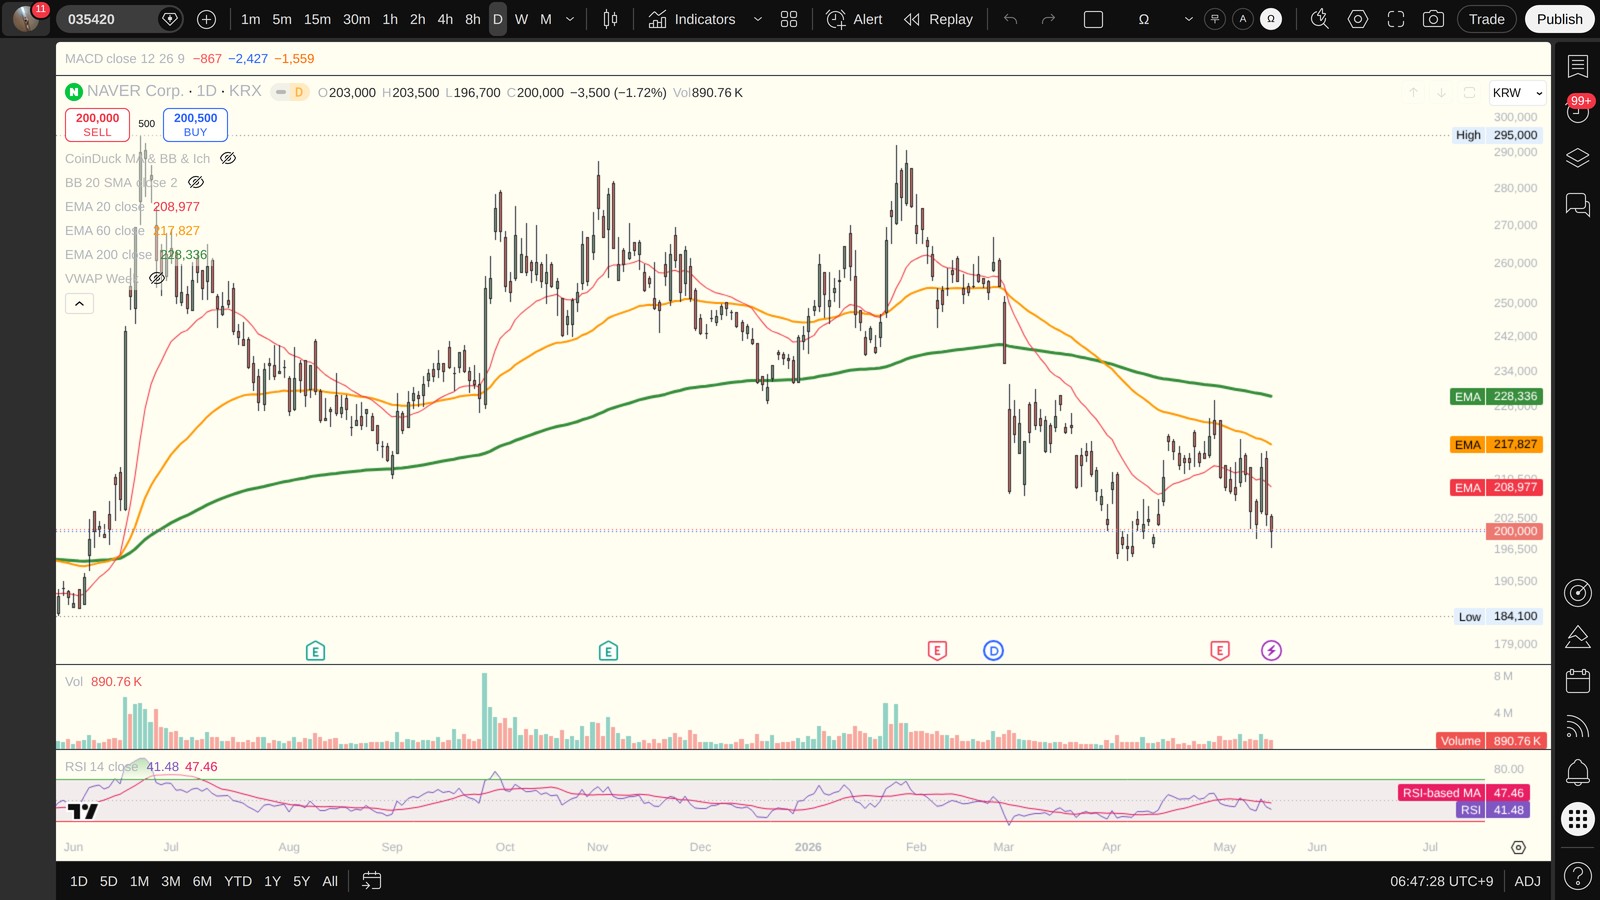Toggle the ADJ adjustment setting
1600x900 pixels.
1527,881
